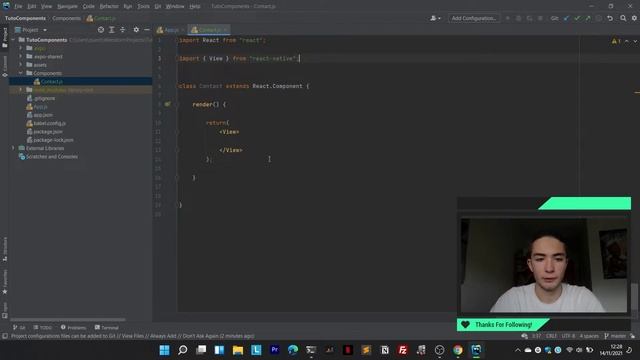Collapse the Components folder
The height and width of the screenshot is (360, 640).
click(x=21, y=73)
